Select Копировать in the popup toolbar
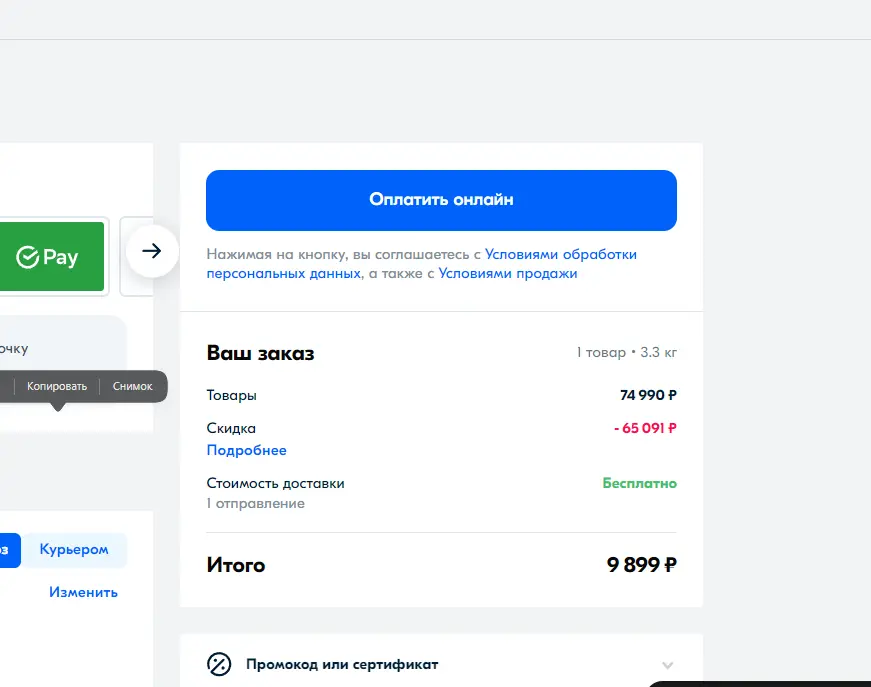 [x=57, y=387]
